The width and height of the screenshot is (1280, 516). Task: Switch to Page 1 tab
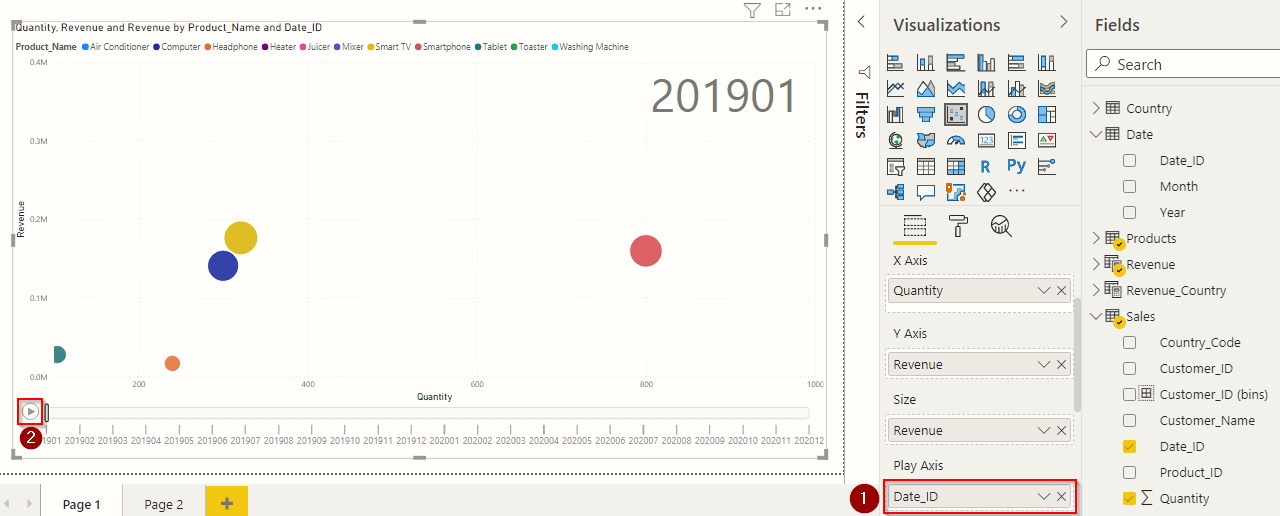82,504
